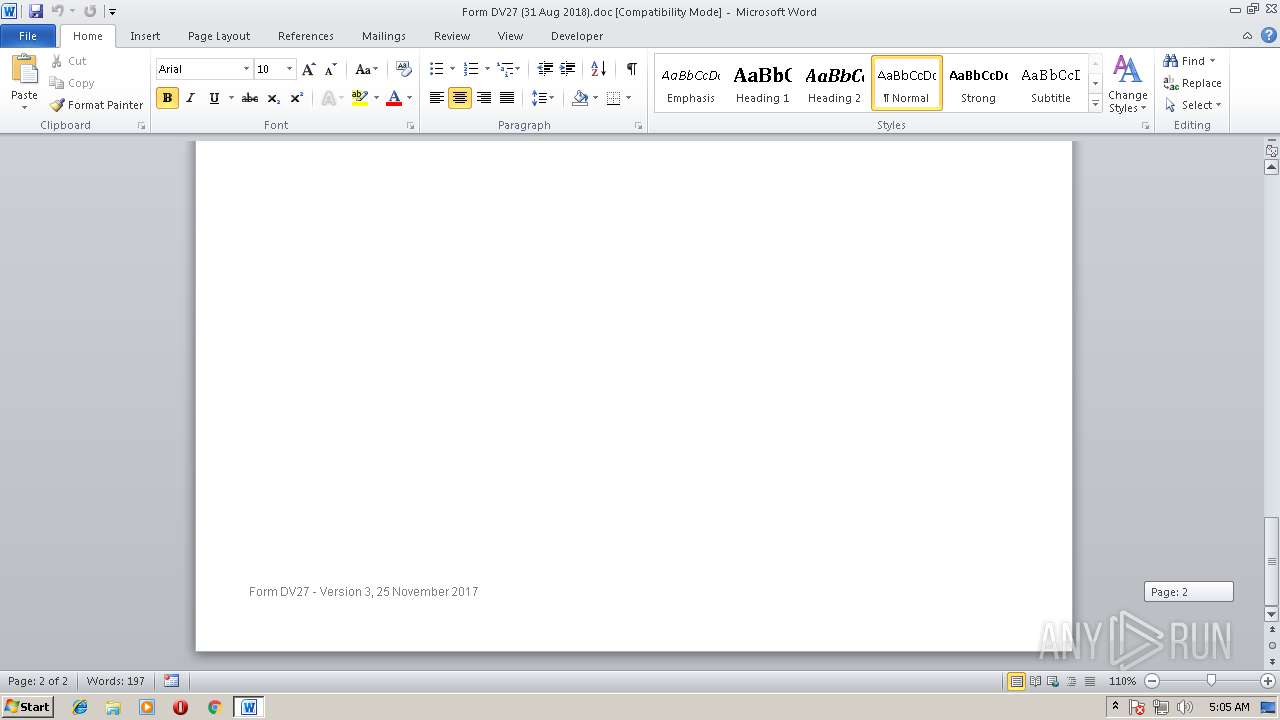1280x720 pixels.
Task: Click Words: 197 in status bar
Action: click(x=115, y=681)
